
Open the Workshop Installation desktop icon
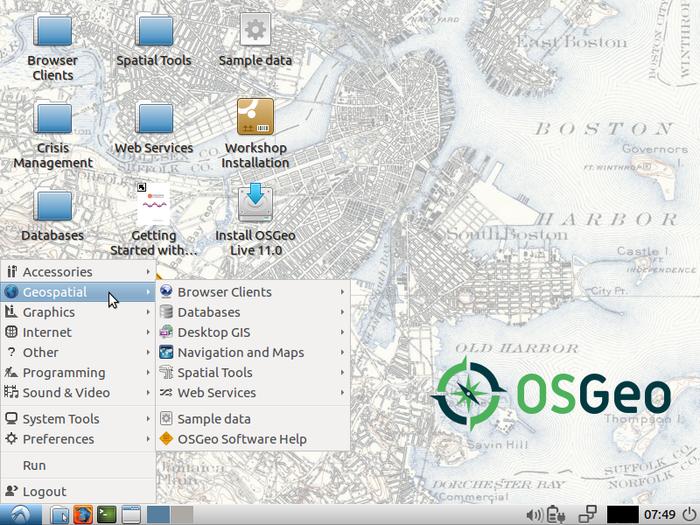(x=255, y=118)
